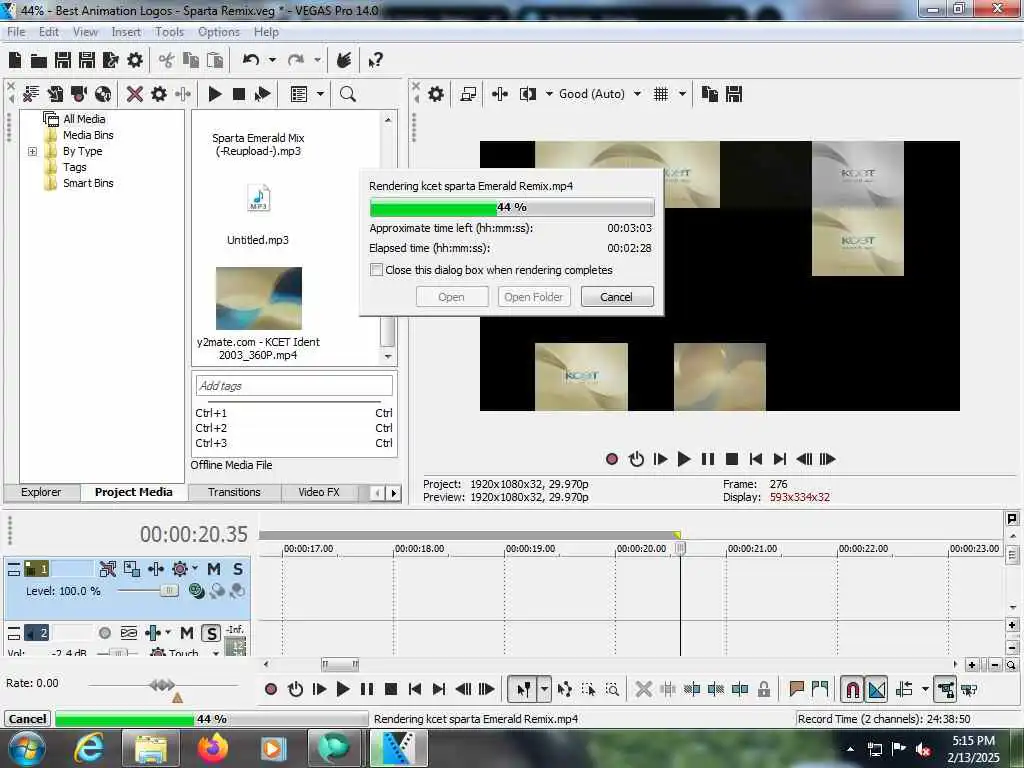
Task: Solo video track 1 with S button
Action: (238, 569)
